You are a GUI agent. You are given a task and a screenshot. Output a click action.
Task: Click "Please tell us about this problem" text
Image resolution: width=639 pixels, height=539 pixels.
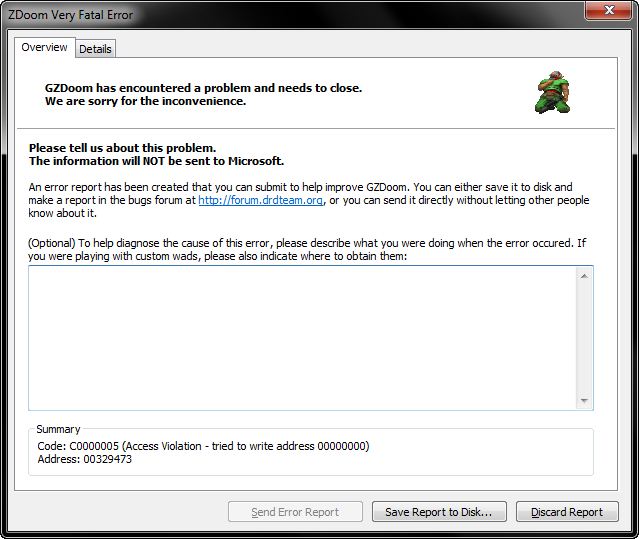pos(122,147)
